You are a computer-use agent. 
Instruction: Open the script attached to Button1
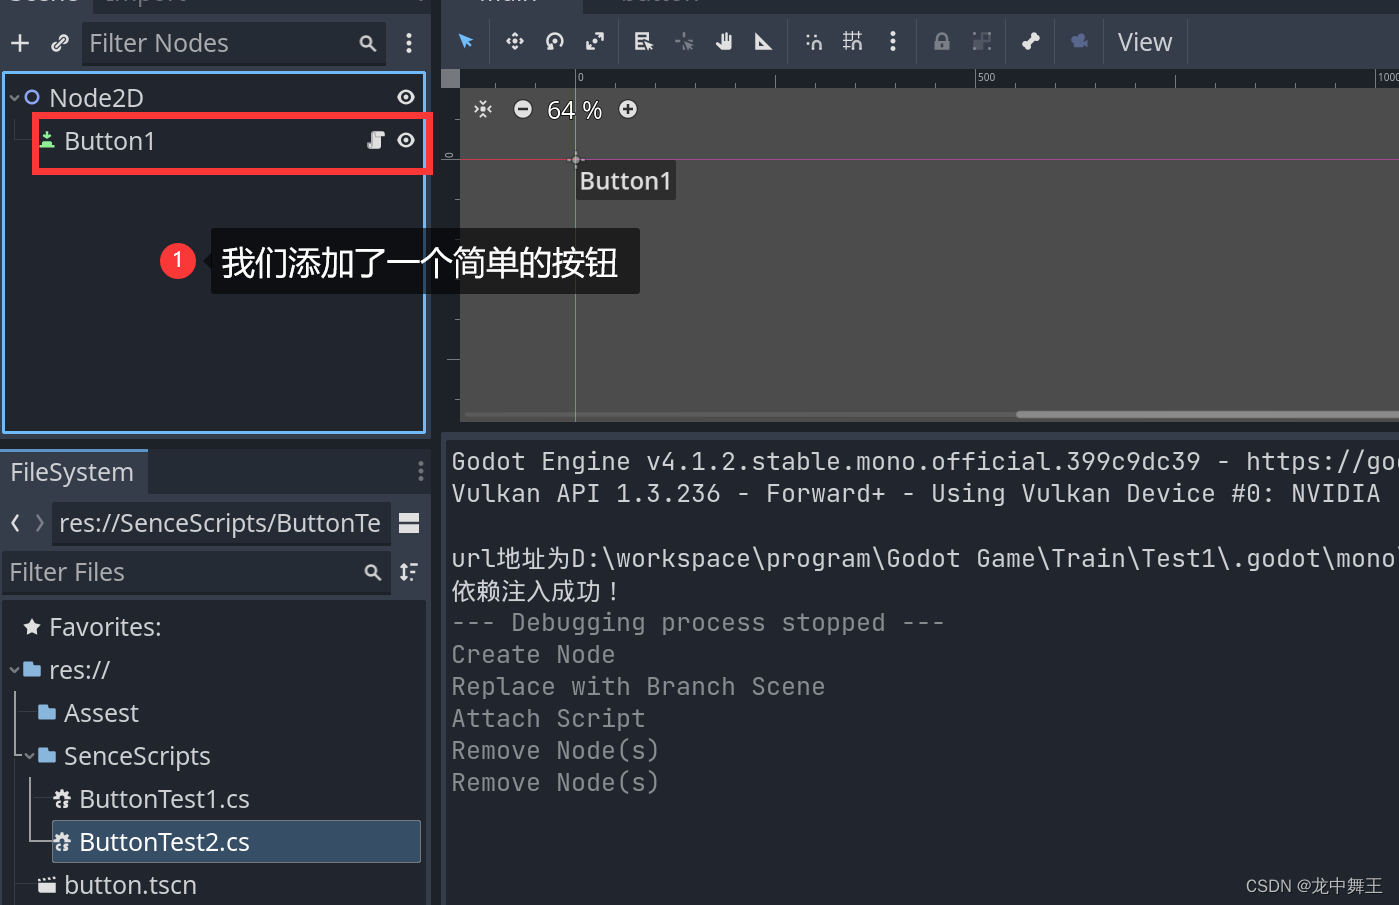pos(376,140)
